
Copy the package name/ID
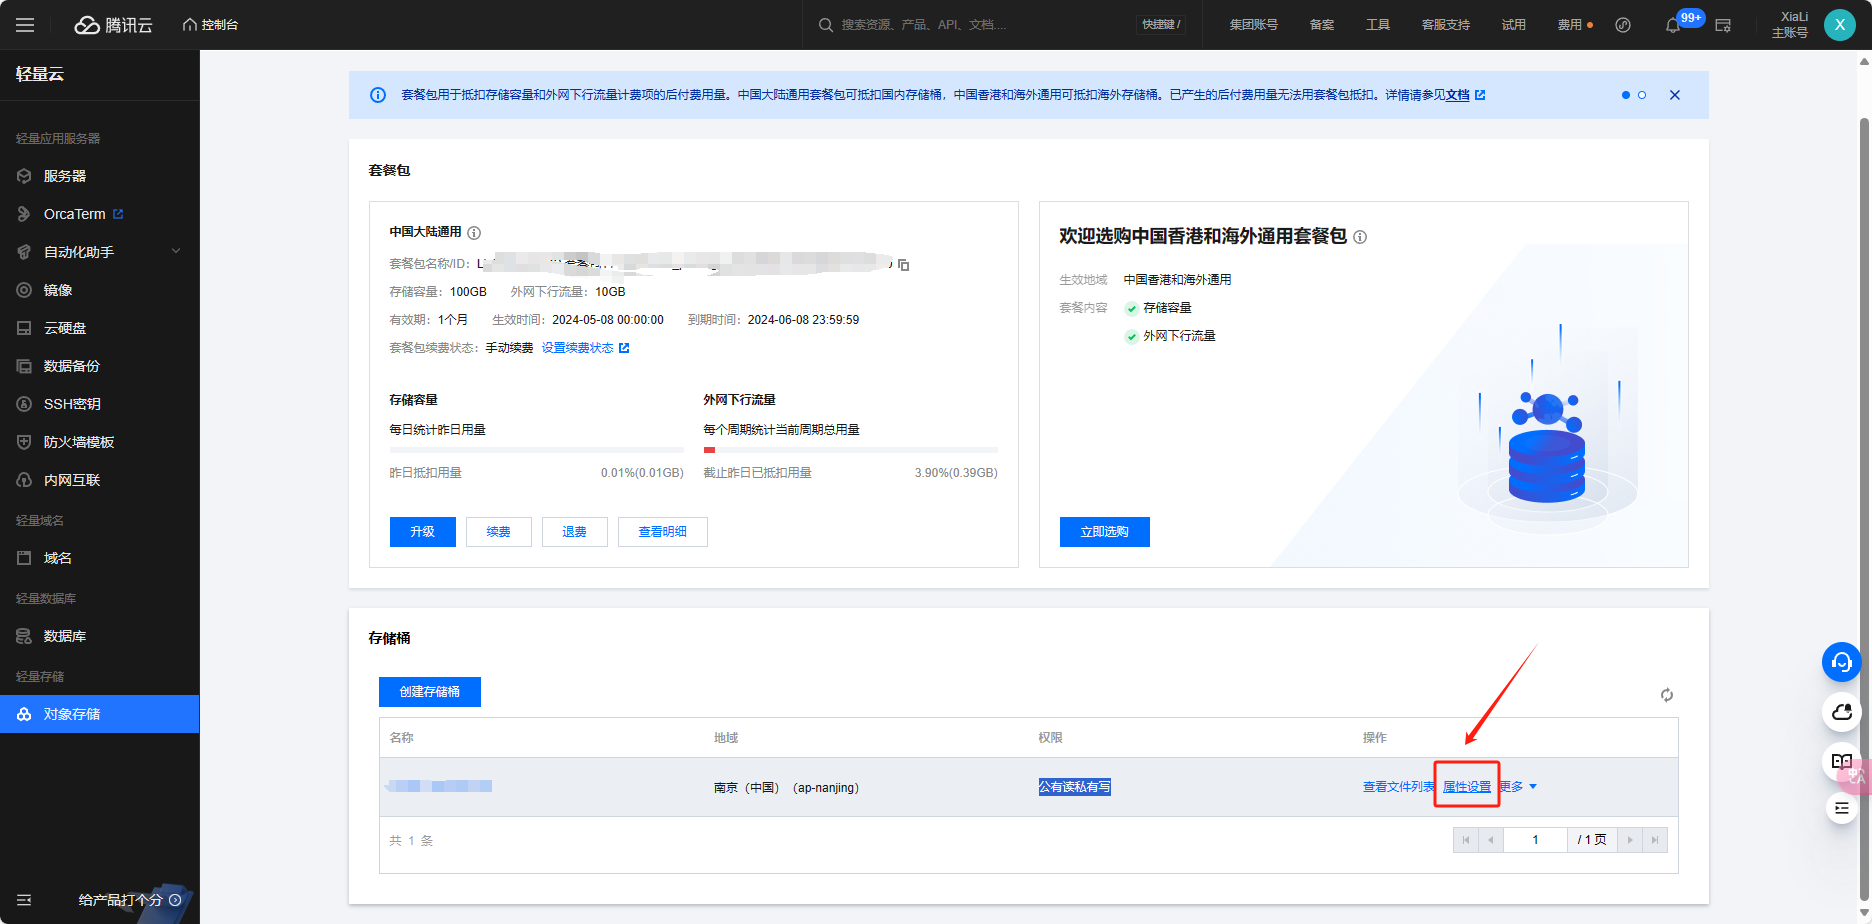point(903,264)
